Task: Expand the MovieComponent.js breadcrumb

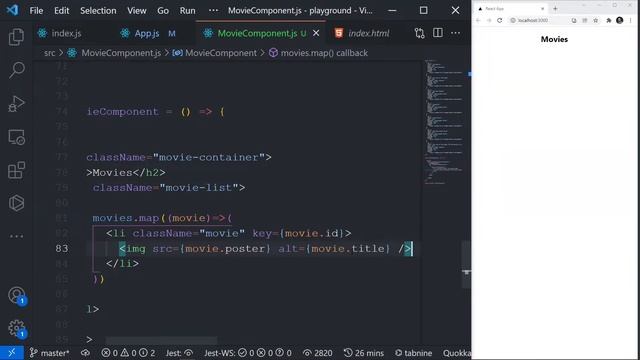Action: coord(121,53)
